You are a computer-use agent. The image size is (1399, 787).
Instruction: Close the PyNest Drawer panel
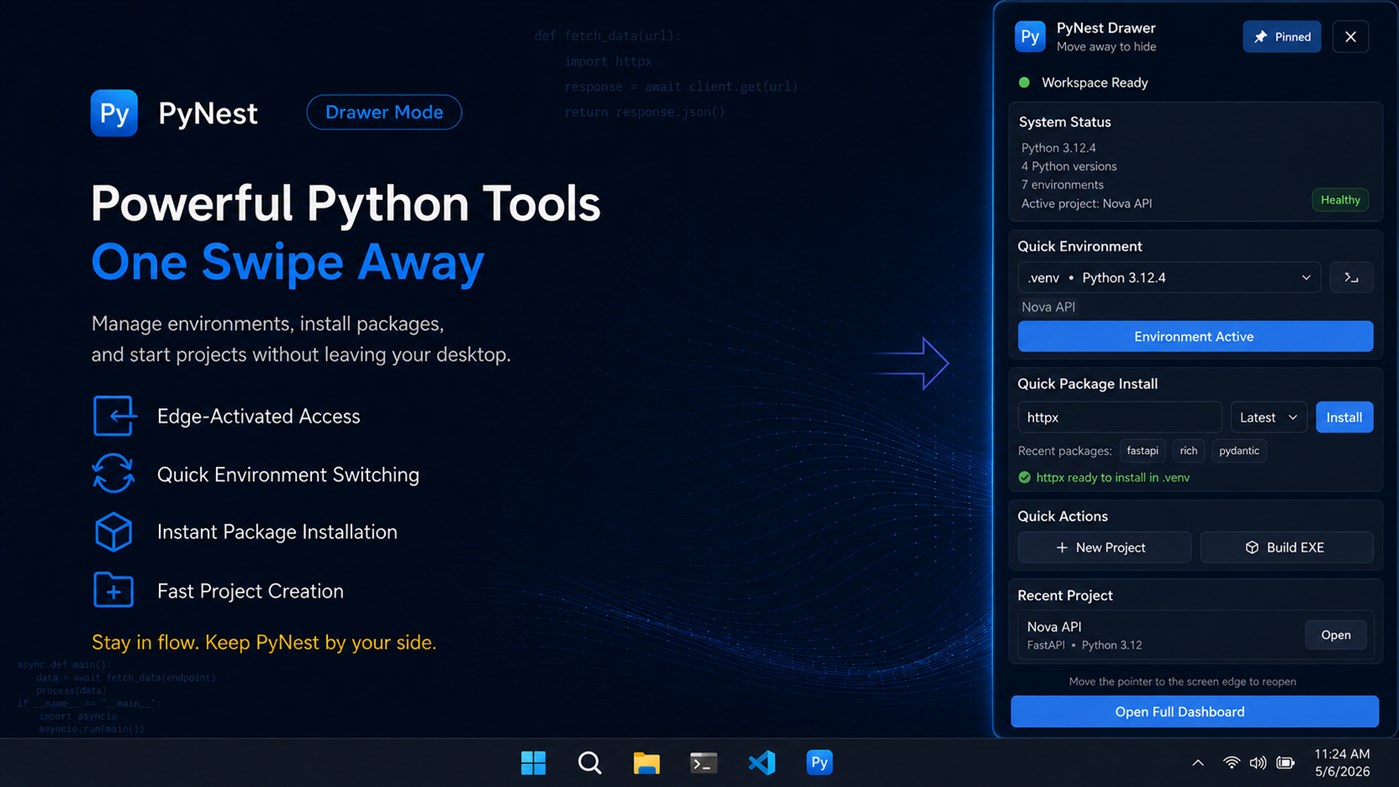1350,37
